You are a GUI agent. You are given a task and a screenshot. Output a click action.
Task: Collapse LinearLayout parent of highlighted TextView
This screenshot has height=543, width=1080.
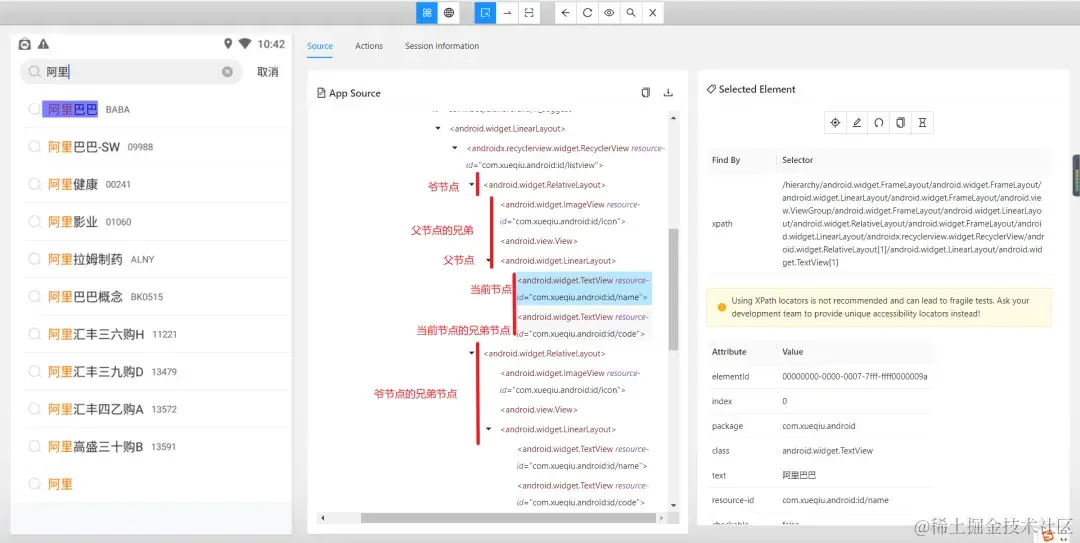click(488, 260)
